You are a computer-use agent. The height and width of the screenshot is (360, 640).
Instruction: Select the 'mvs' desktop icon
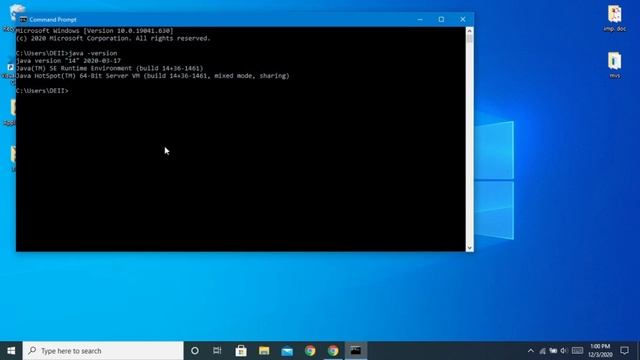tap(615, 65)
